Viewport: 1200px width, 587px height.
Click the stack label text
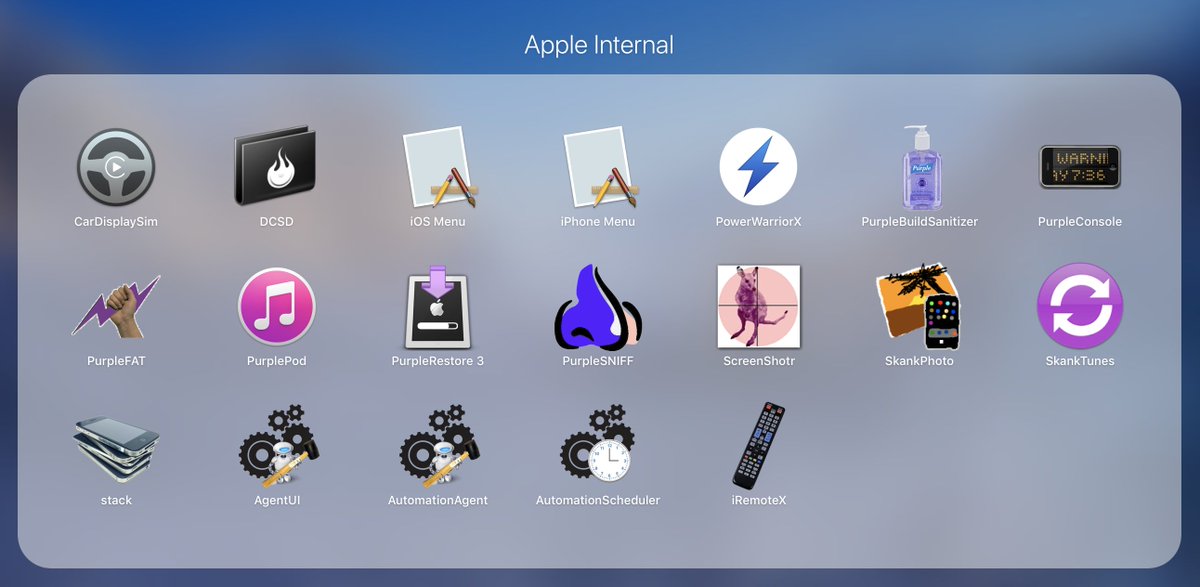116,500
